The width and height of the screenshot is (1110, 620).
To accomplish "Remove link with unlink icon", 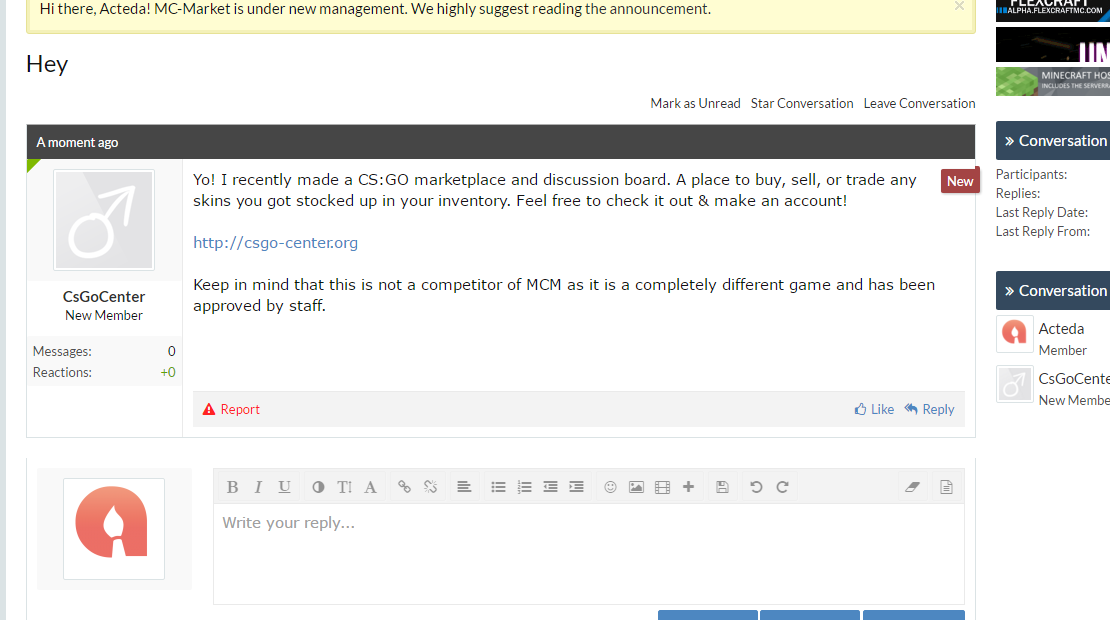I will pos(430,487).
